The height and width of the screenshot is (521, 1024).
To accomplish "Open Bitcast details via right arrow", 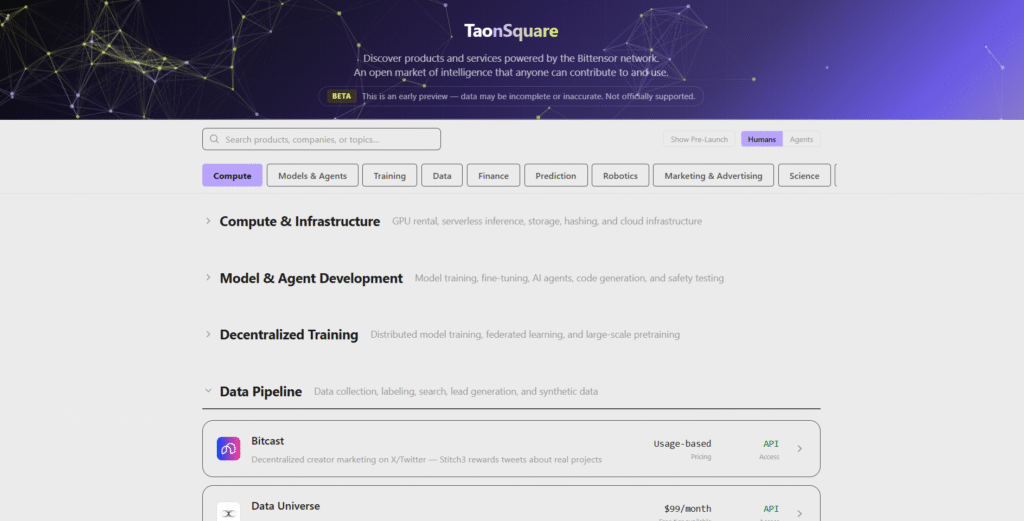I will click(x=799, y=449).
